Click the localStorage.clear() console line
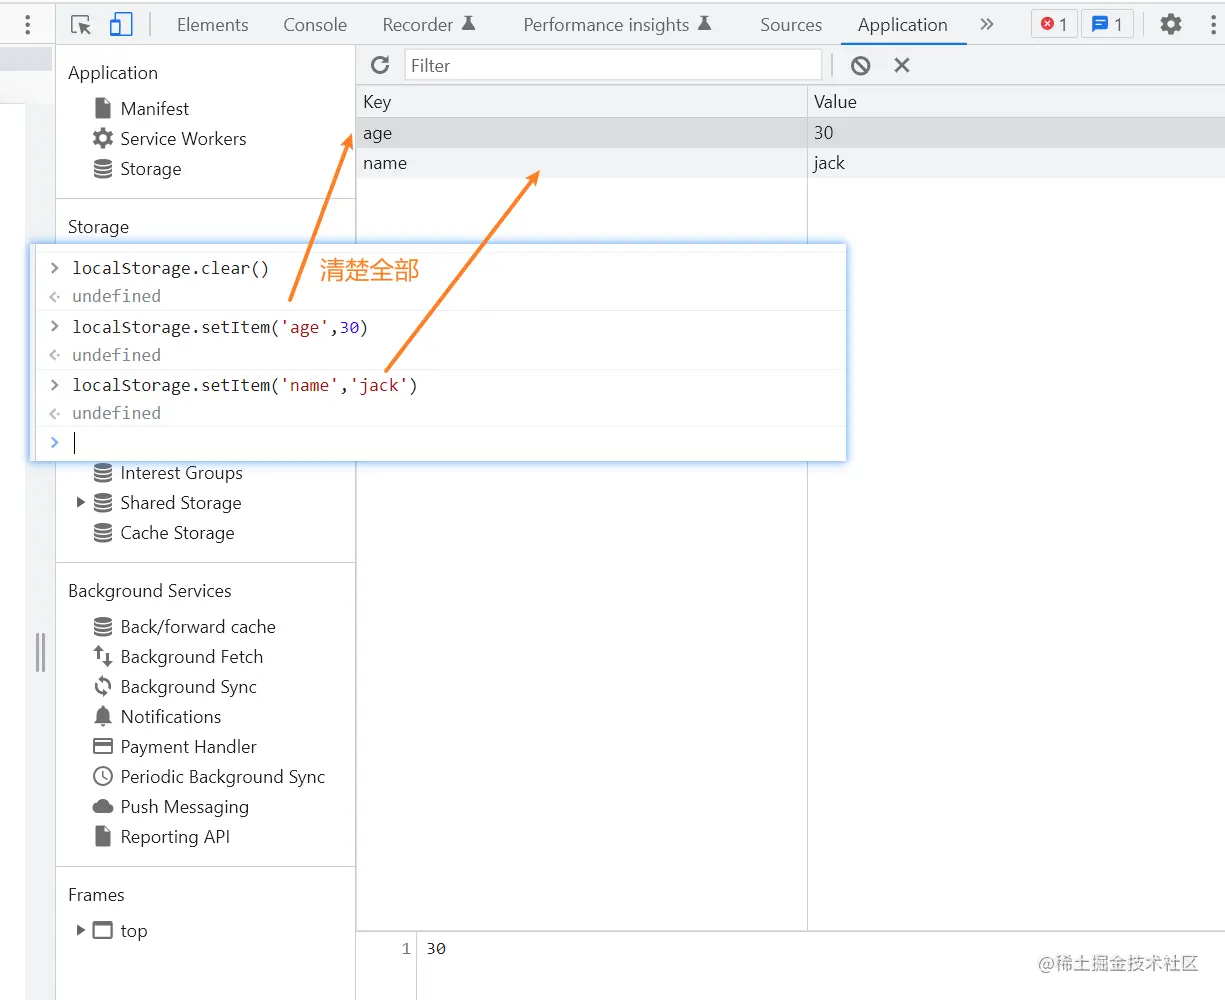Viewport: 1225px width, 1000px height. [170, 268]
